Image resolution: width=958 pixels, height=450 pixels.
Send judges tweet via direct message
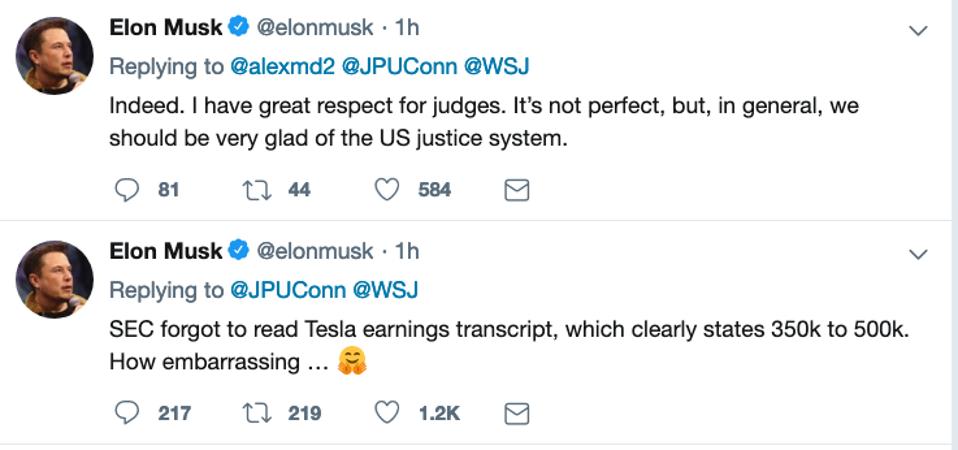pos(516,190)
